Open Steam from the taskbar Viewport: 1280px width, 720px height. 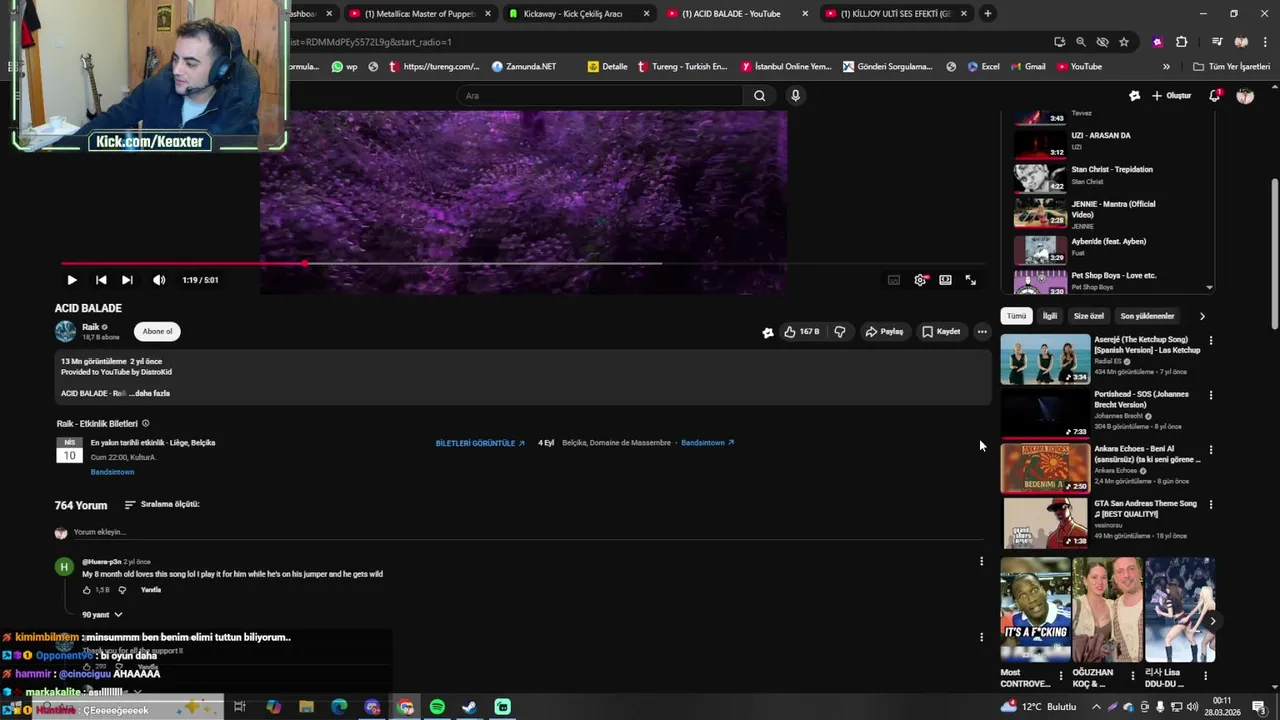(x=469, y=707)
